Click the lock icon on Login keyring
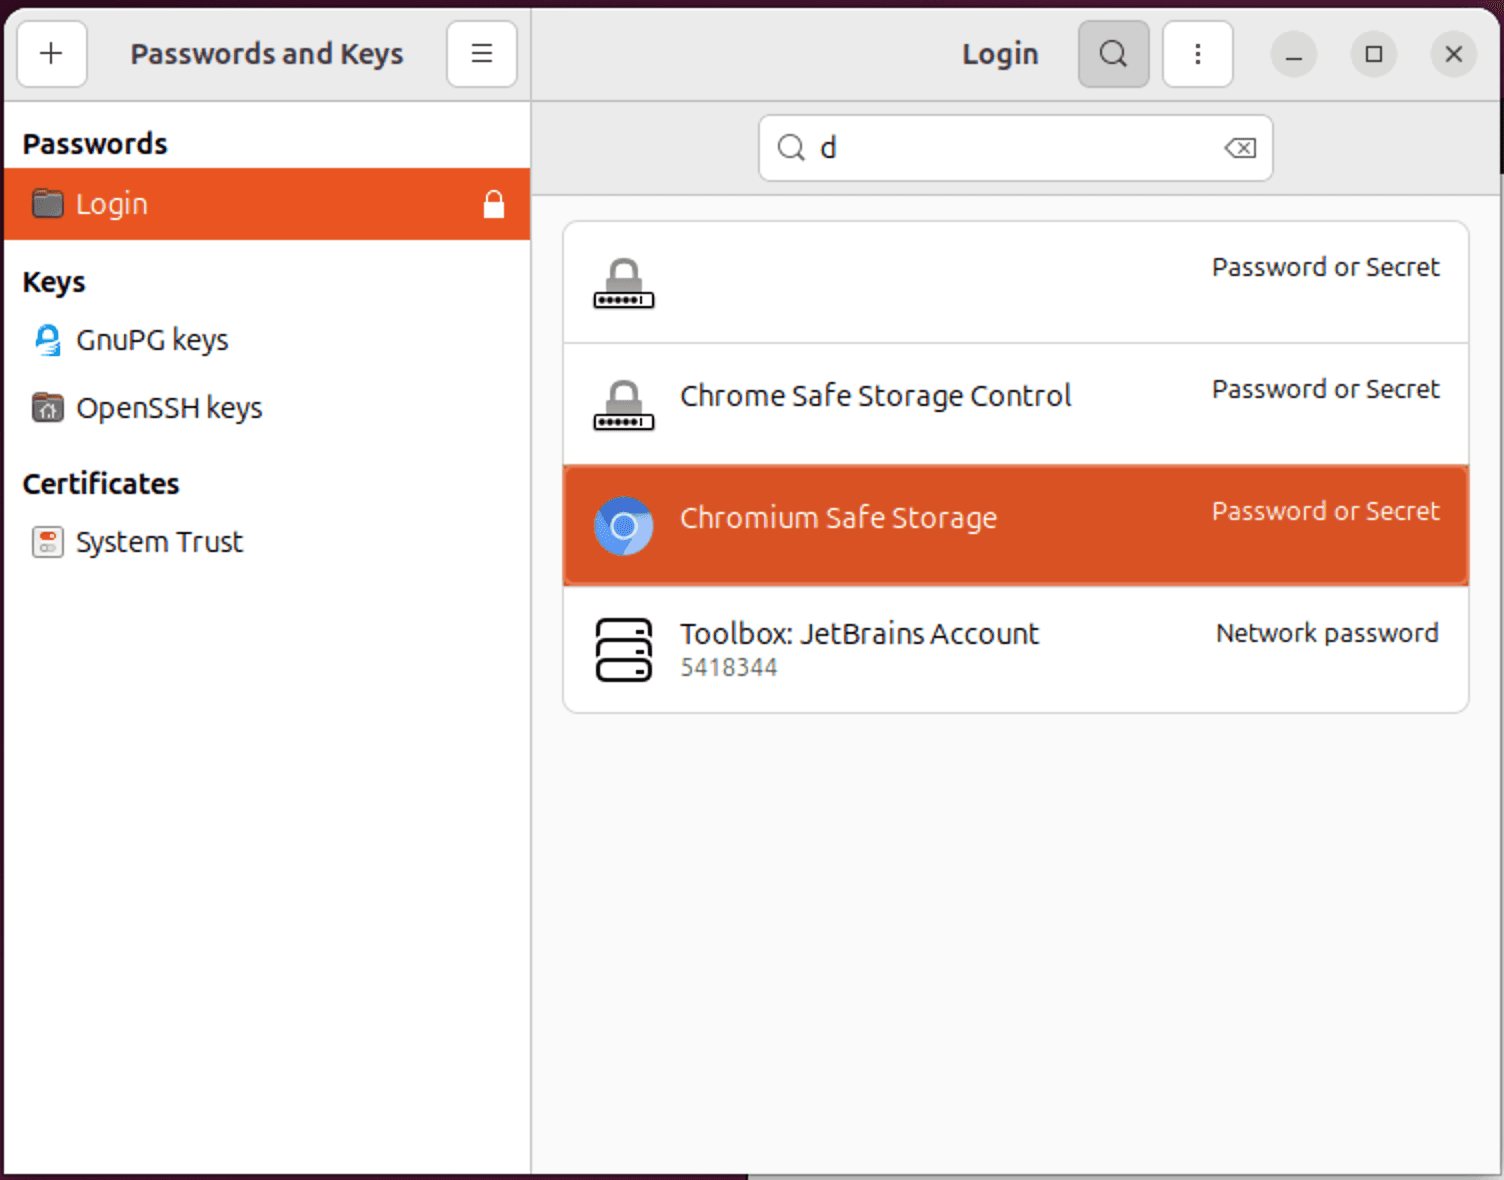Image resolution: width=1504 pixels, height=1180 pixels. [493, 204]
